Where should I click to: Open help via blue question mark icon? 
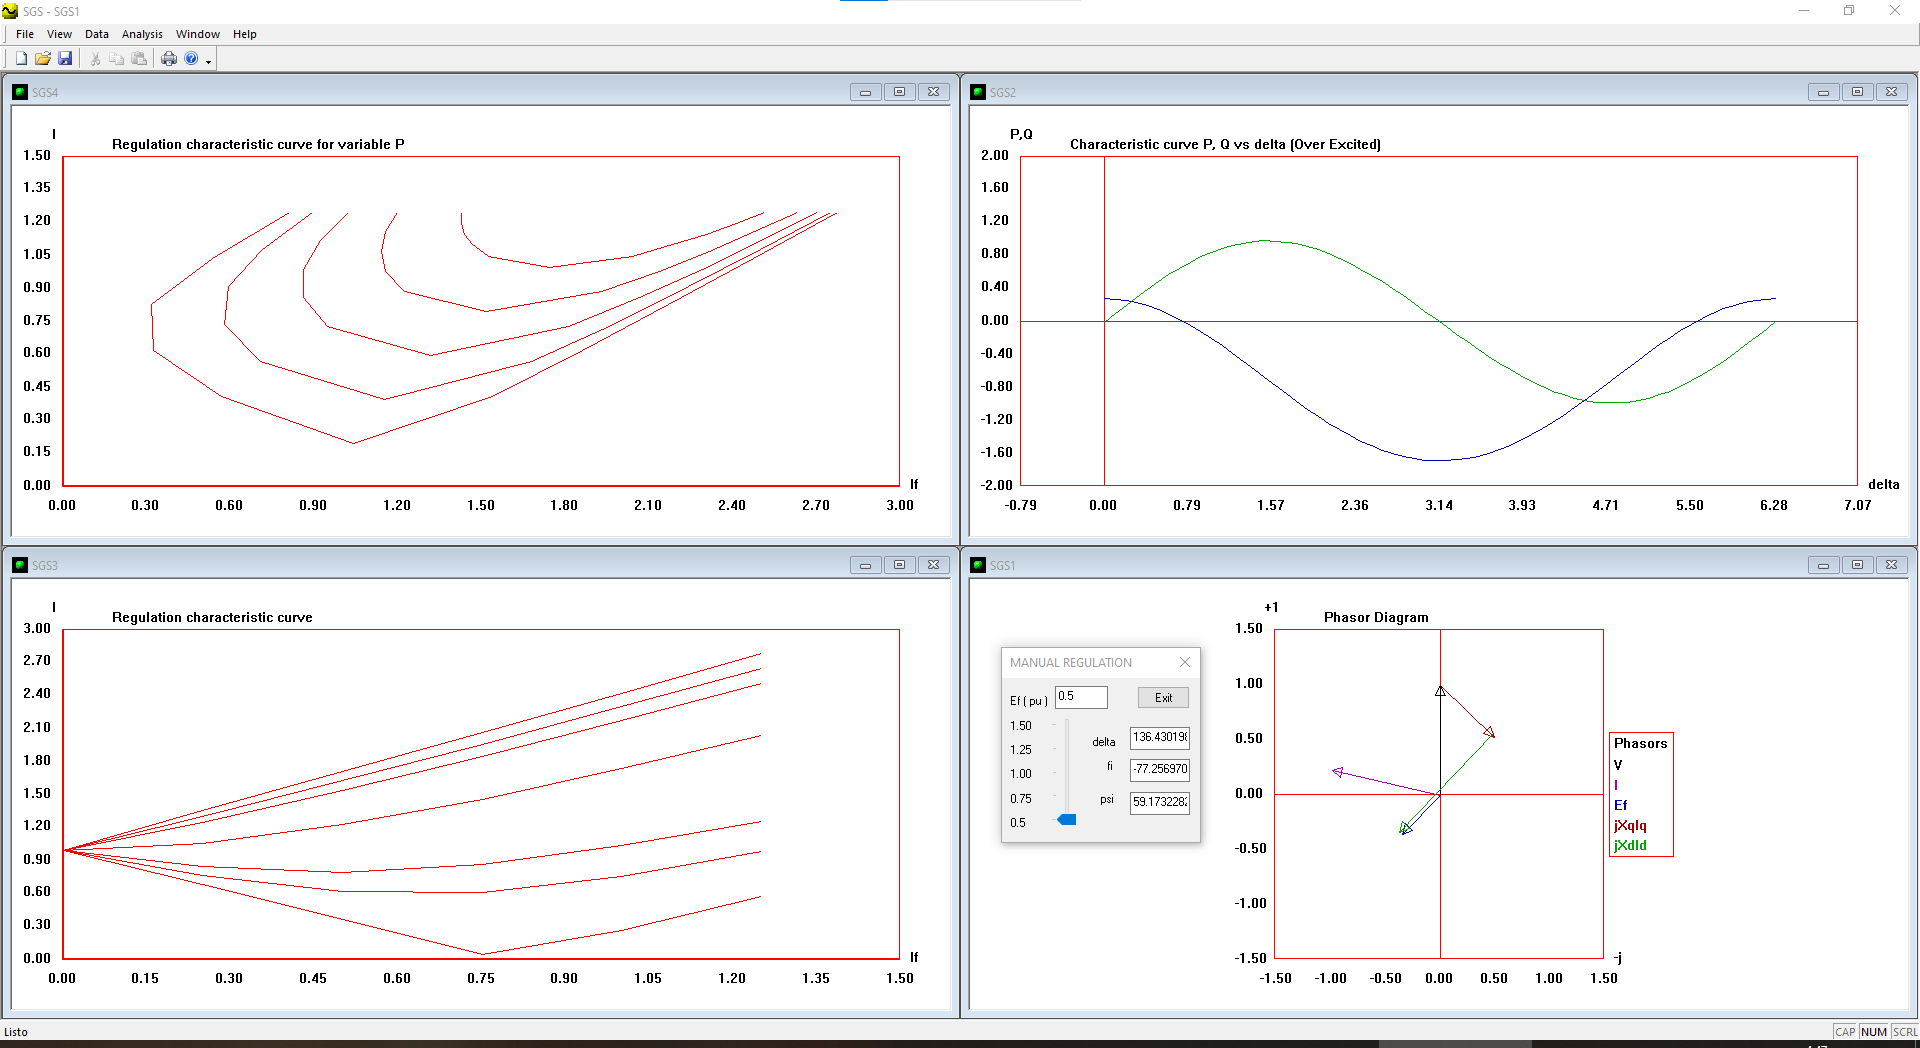tap(191, 59)
